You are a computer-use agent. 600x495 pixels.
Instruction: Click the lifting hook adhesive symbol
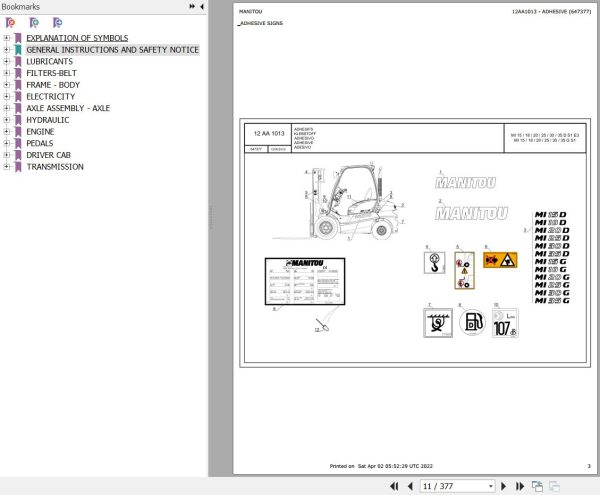pyautogui.click(x=434, y=262)
